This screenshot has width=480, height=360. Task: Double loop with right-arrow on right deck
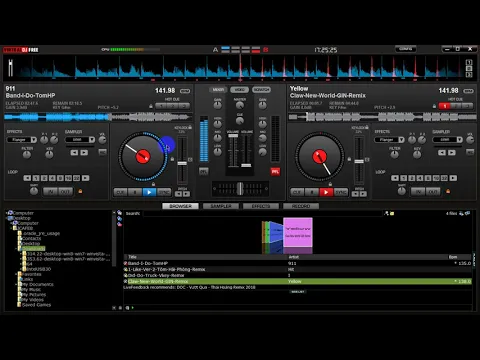click(x=453, y=178)
